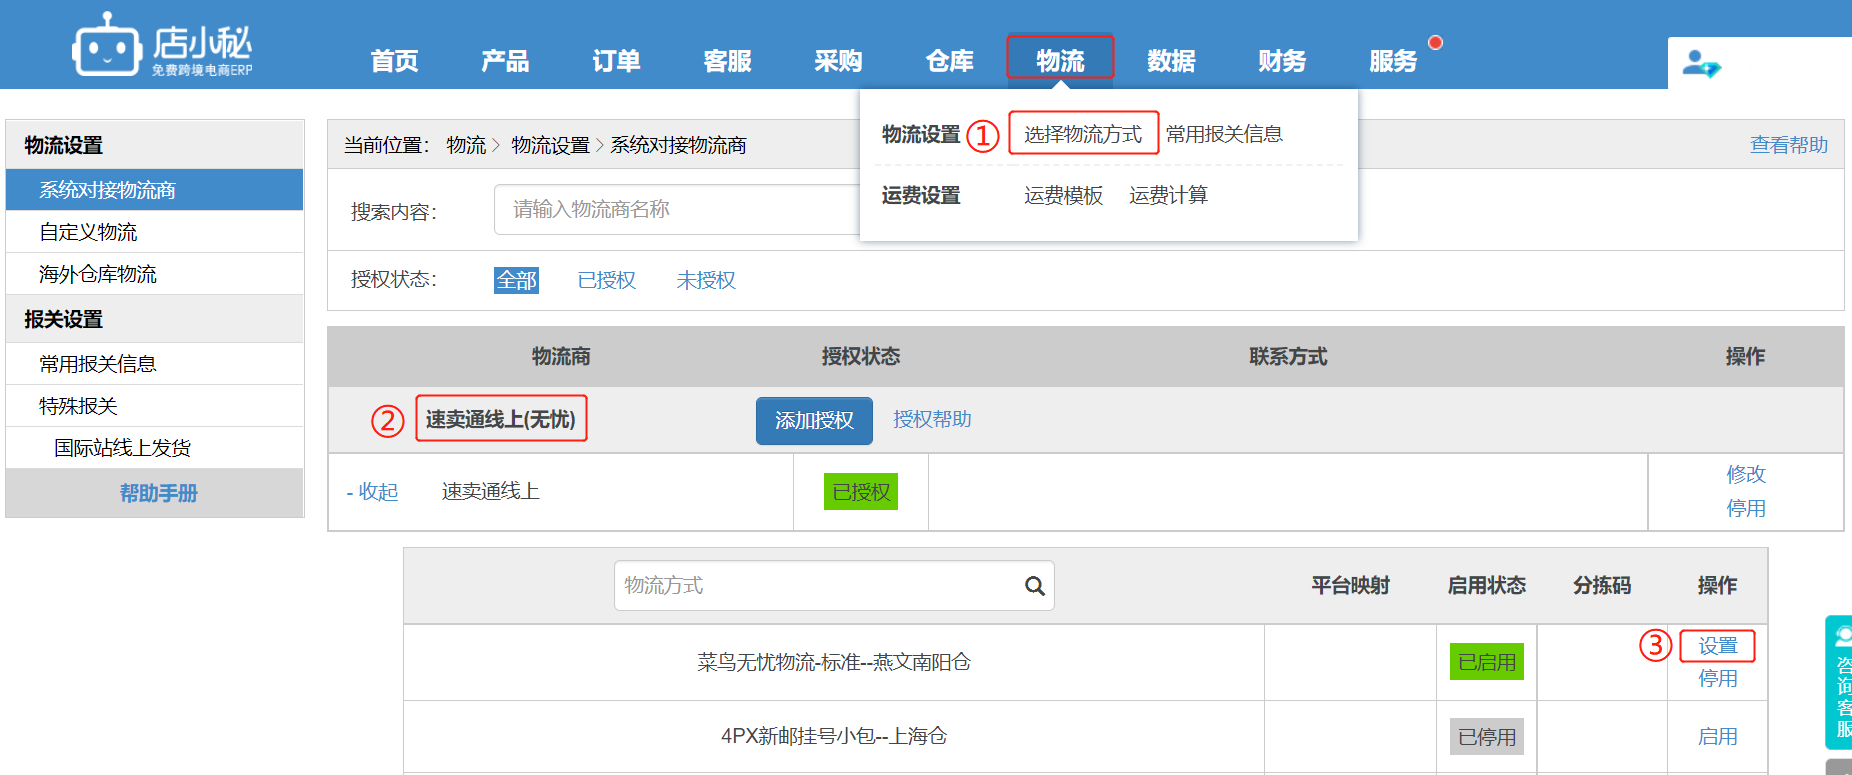Open 国际站线上发货 in sidebar

pyautogui.click(x=154, y=448)
